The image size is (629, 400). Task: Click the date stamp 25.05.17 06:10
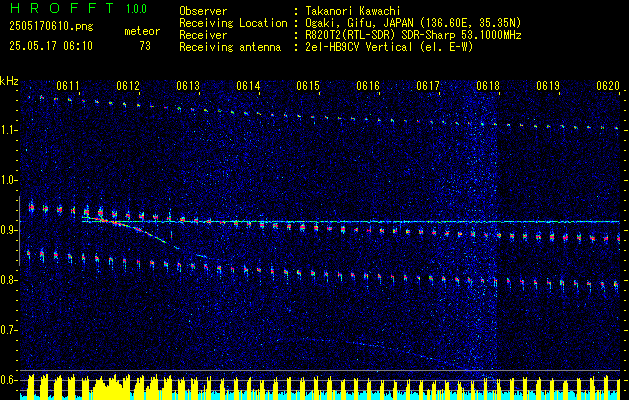click(51, 46)
